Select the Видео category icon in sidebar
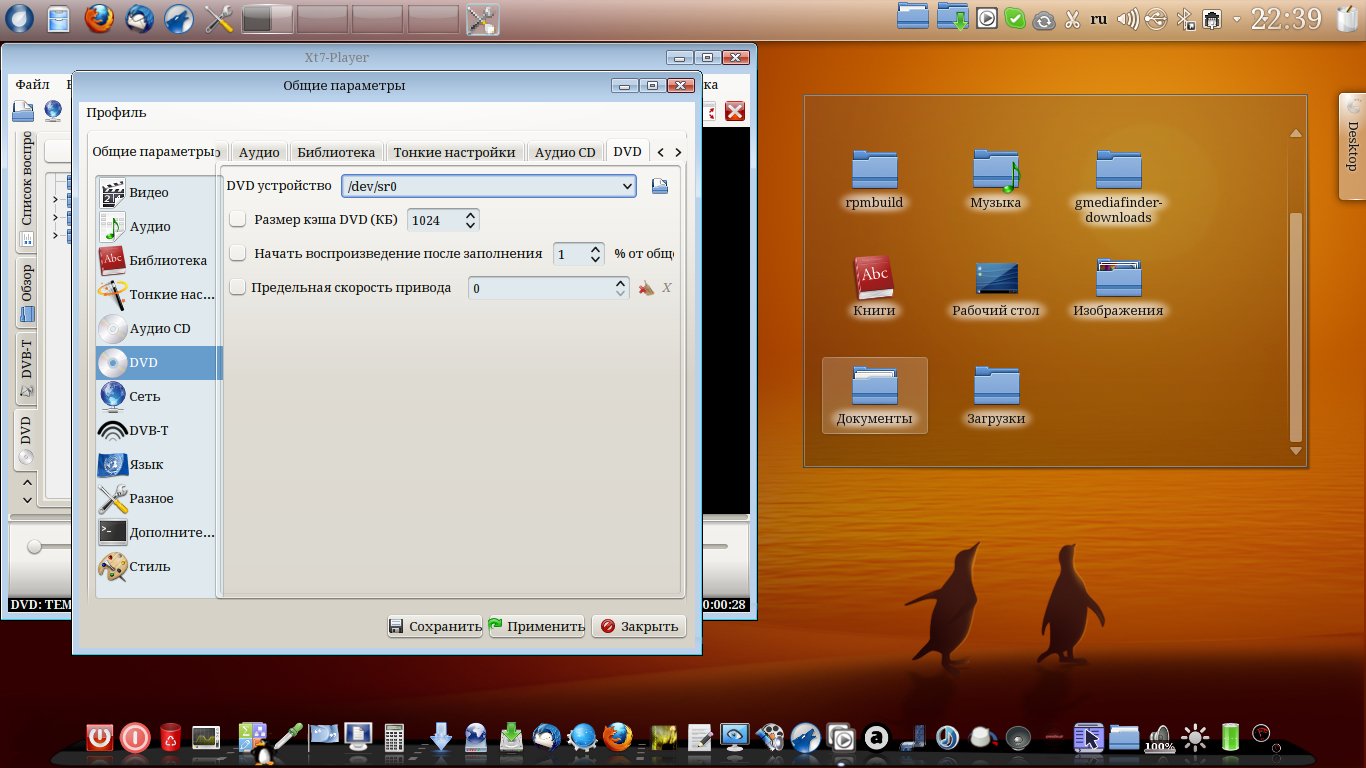Screen dimensions: 1366x768 113,193
